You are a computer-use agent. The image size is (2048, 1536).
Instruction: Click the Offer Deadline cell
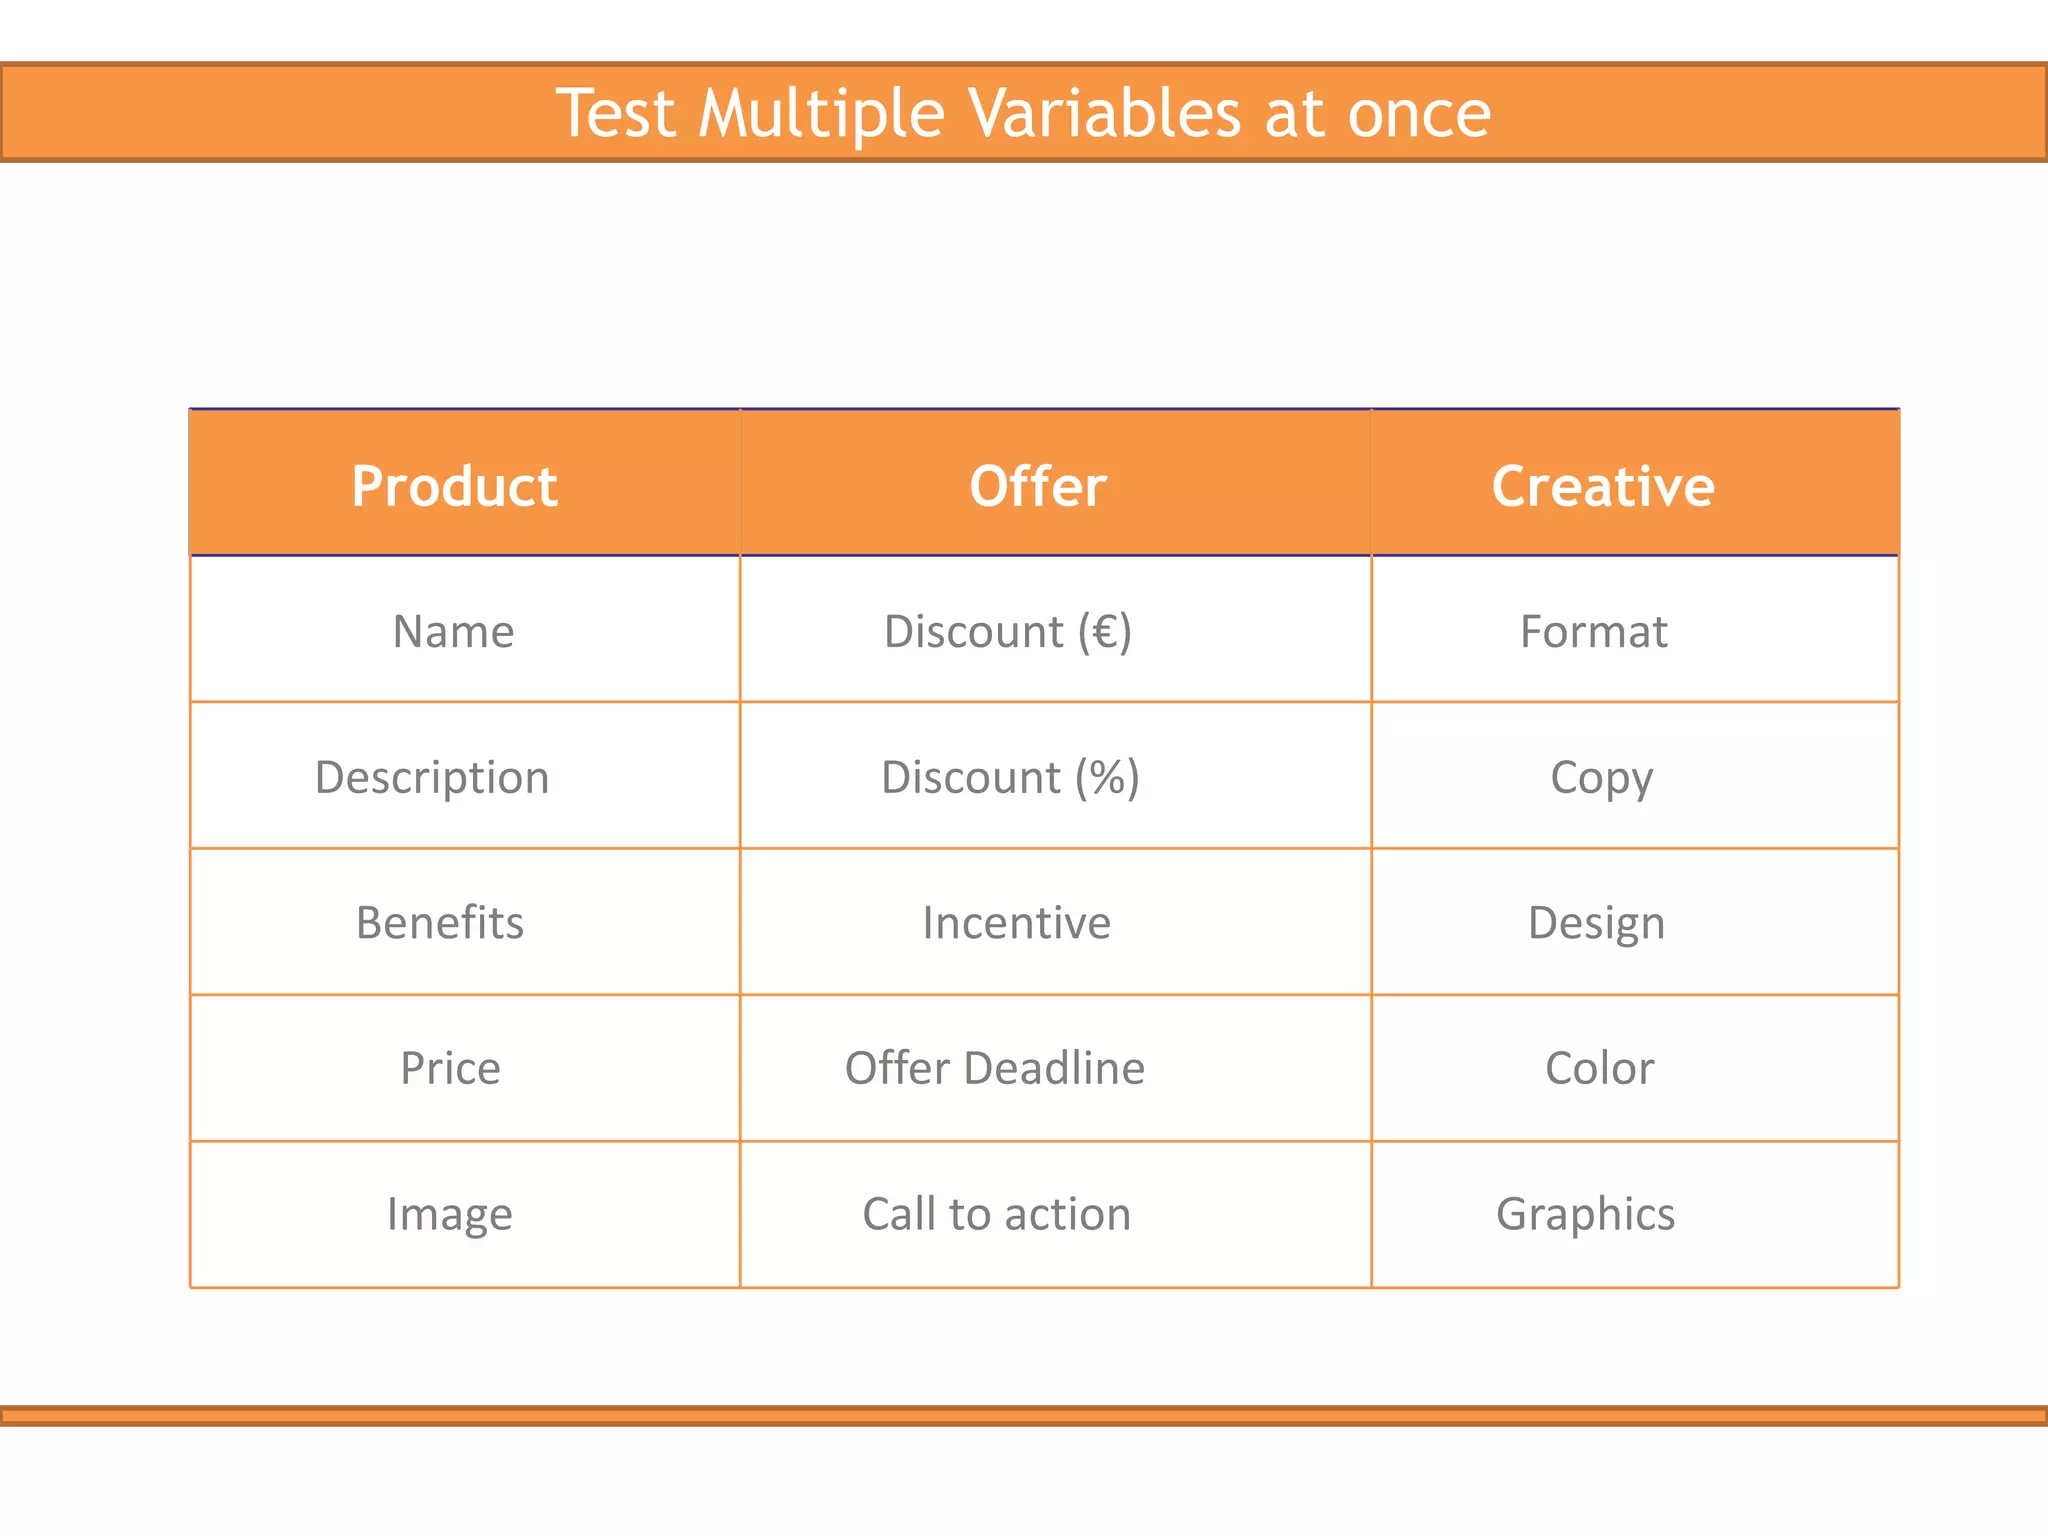(x=995, y=1068)
